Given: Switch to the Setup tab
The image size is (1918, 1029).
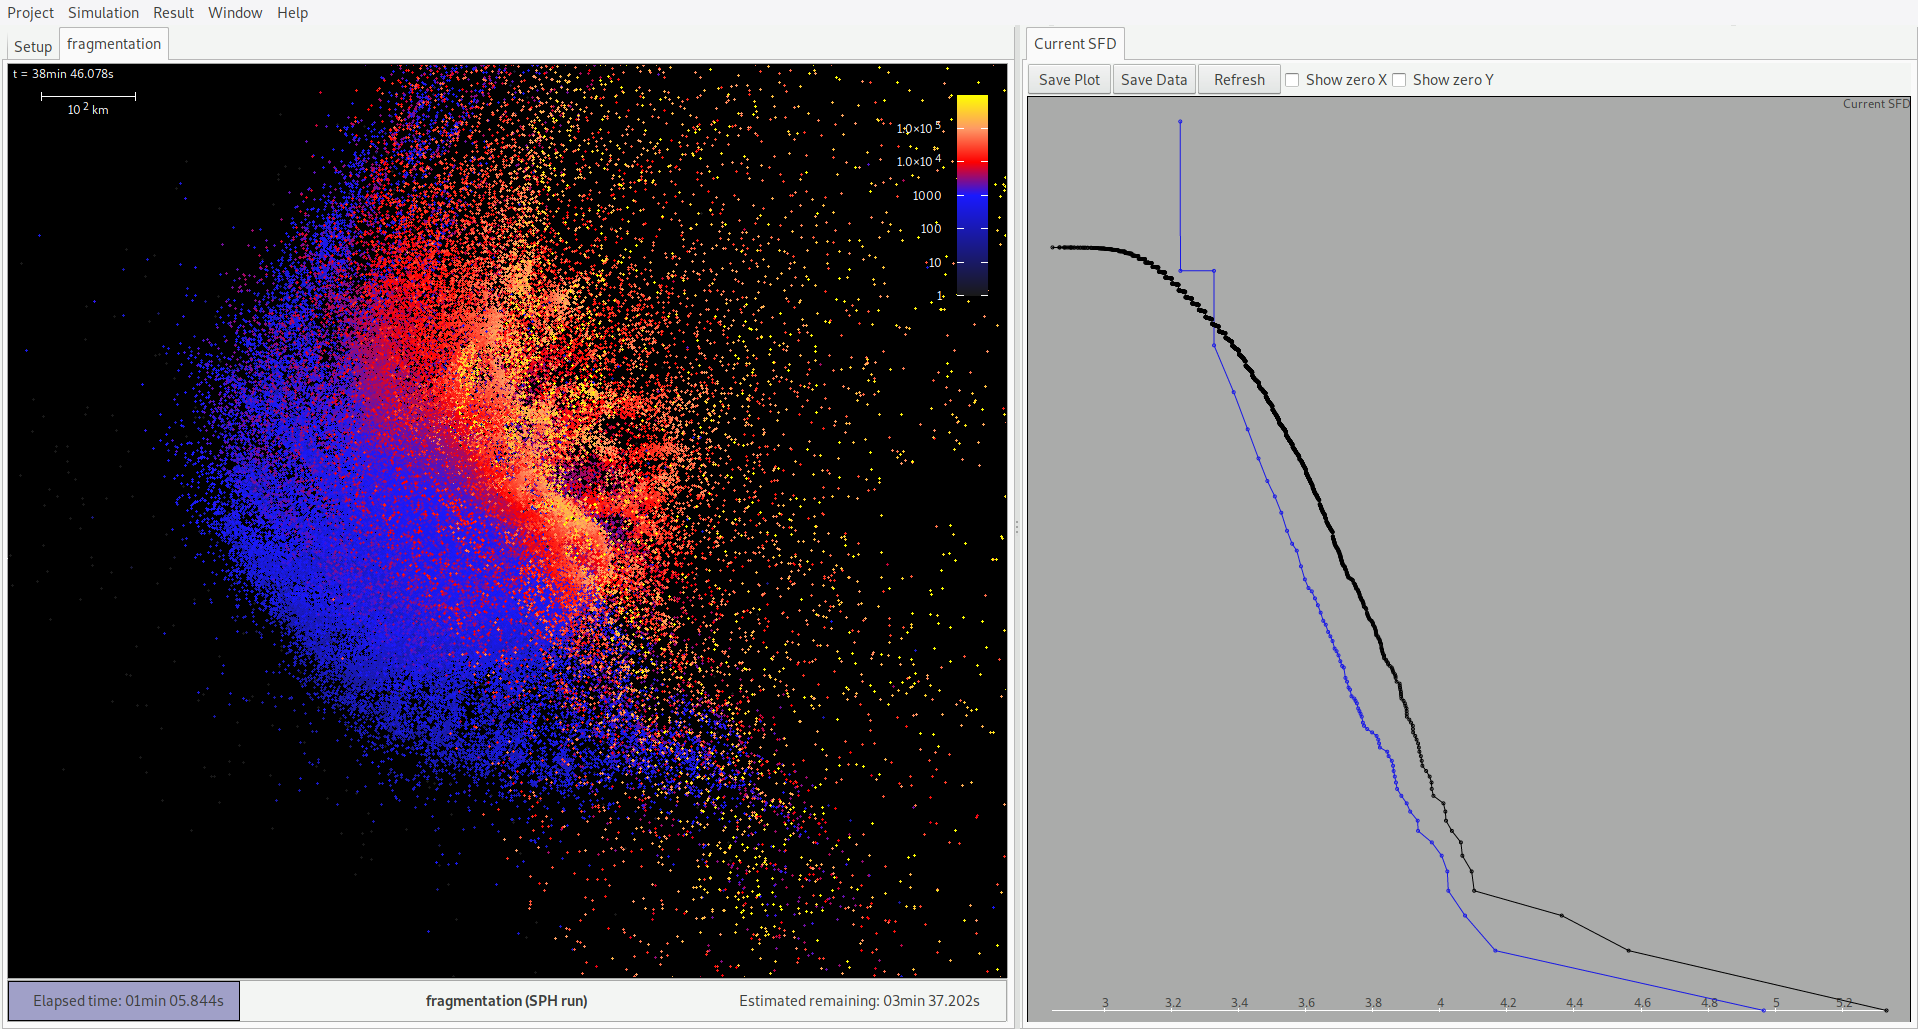Looking at the screenshot, I should [x=33, y=46].
